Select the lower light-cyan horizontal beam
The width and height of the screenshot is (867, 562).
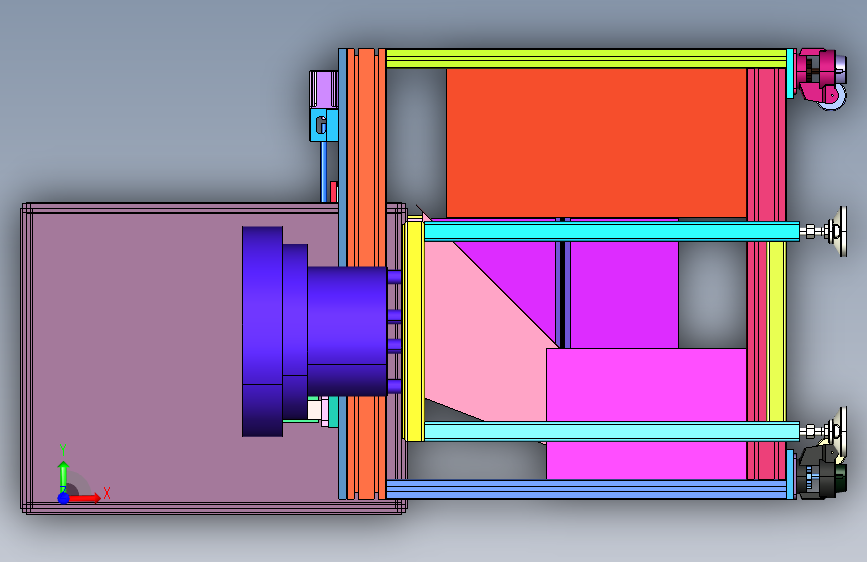tap(612, 431)
